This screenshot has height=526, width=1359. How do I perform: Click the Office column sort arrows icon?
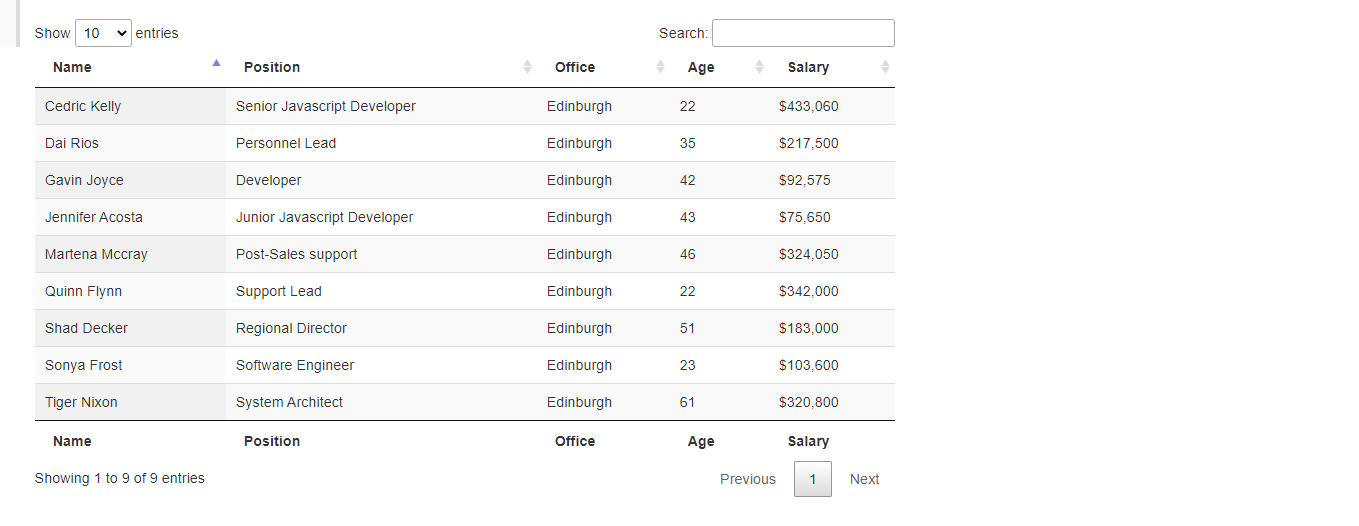pyautogui.click(x=660, y=67)
